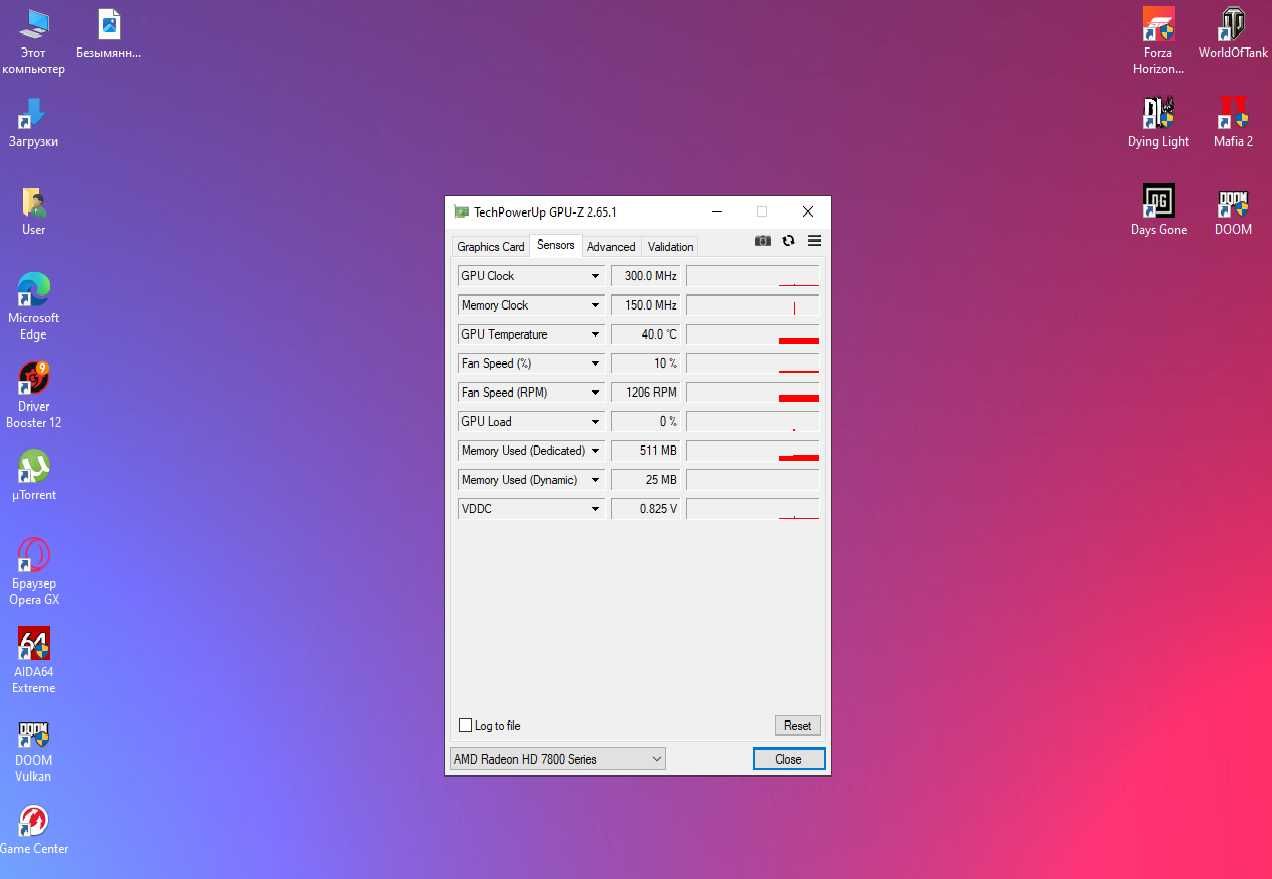This screenshot has height=879, width=1272.
Task: Expand the GPU Temperature dropdown
Action: coord(595,334)
